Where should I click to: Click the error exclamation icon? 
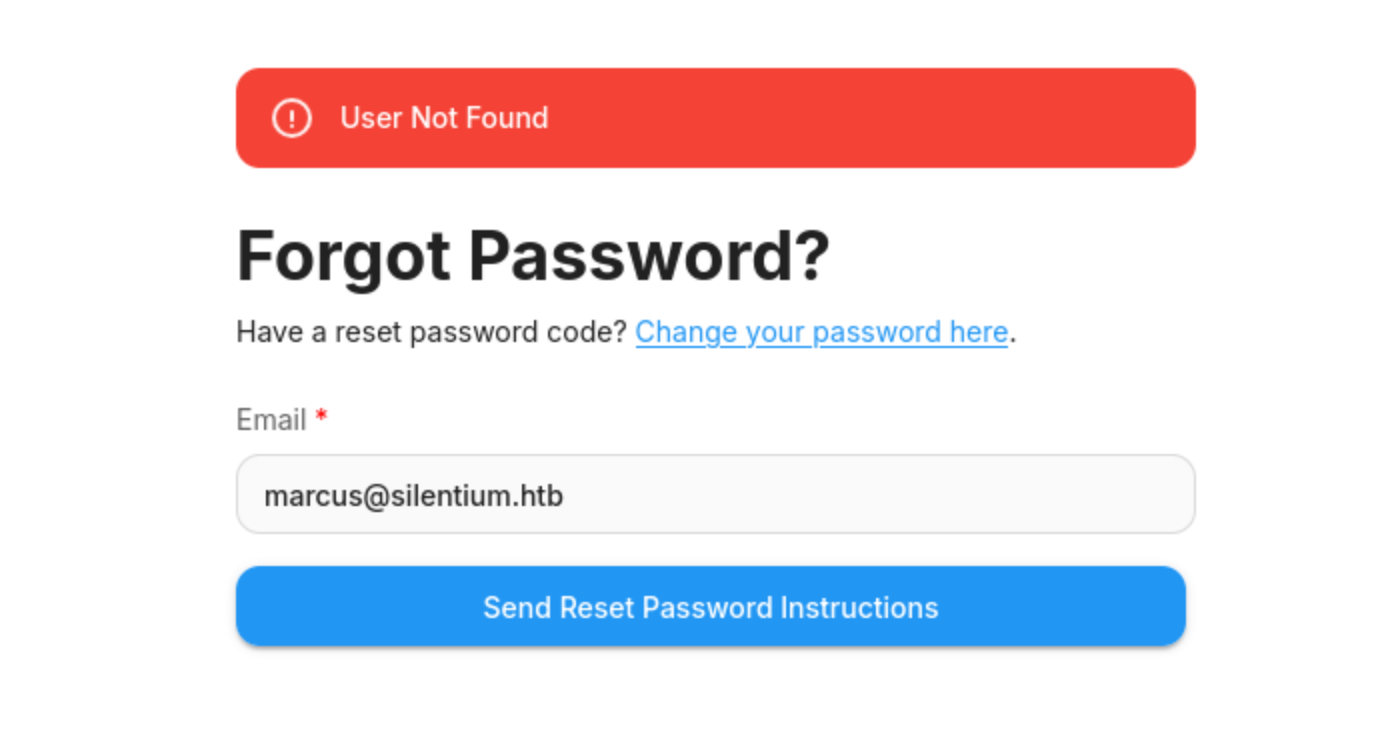pyautogui.click(x=291, y=118)
